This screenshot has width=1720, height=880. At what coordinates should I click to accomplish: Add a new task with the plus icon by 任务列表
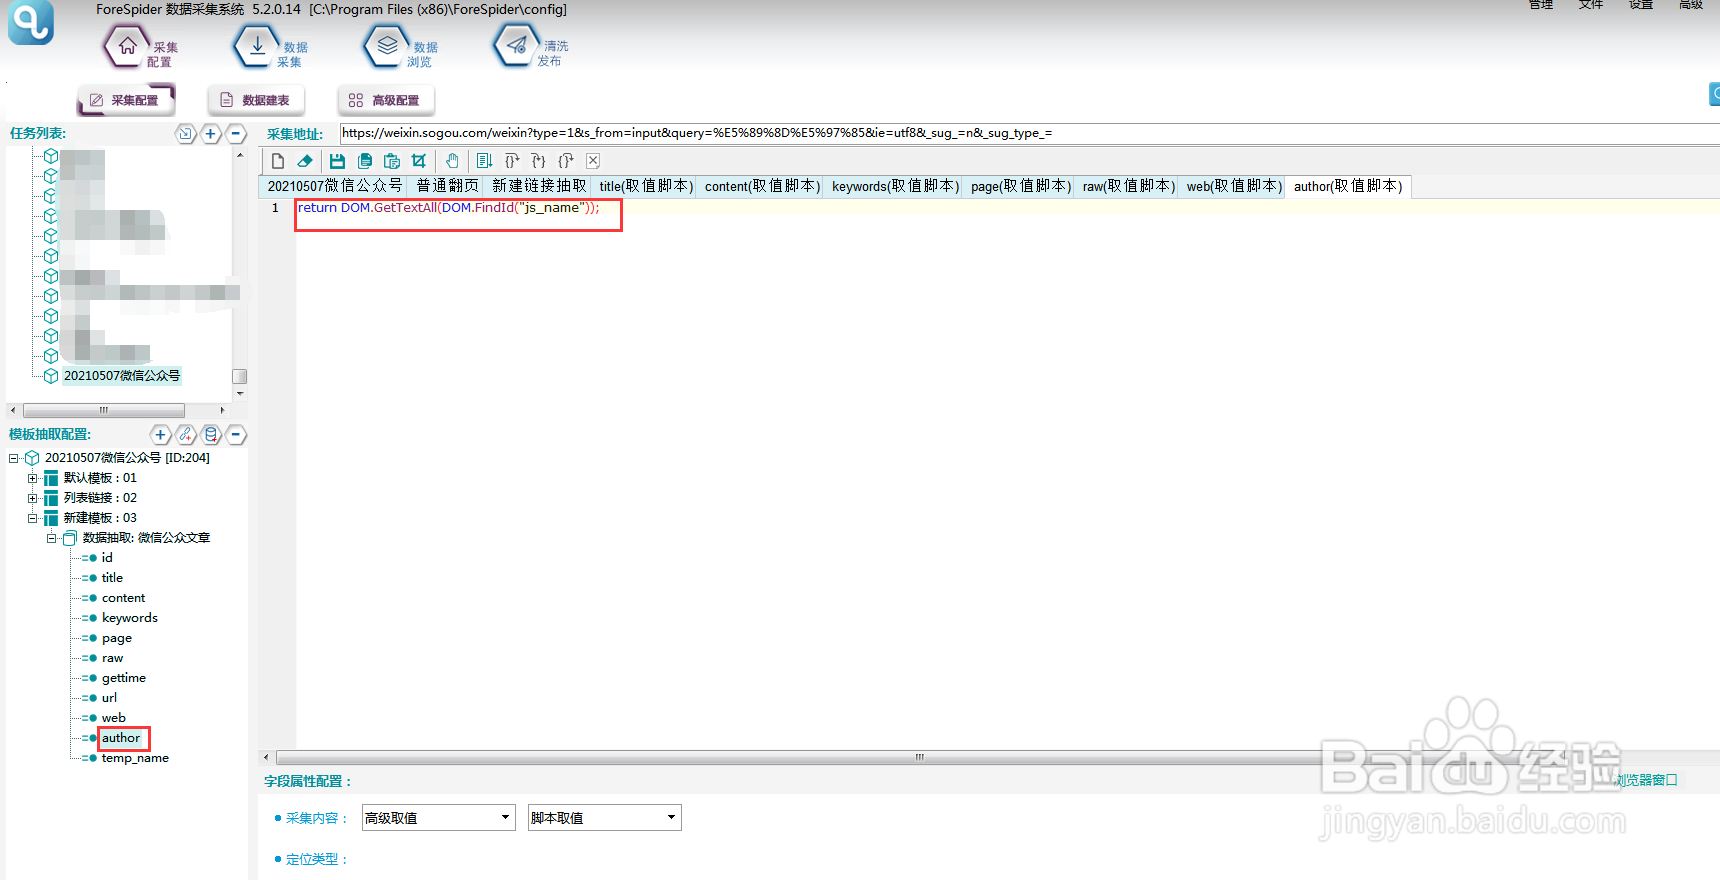211,134
